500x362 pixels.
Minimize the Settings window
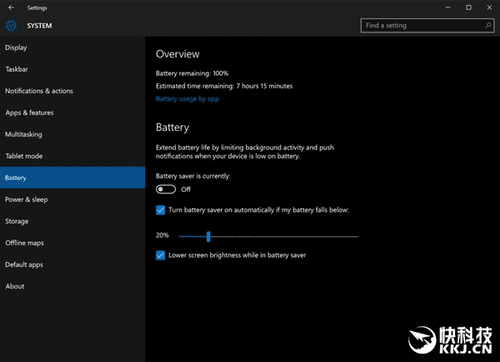click(x=448, y=8)
